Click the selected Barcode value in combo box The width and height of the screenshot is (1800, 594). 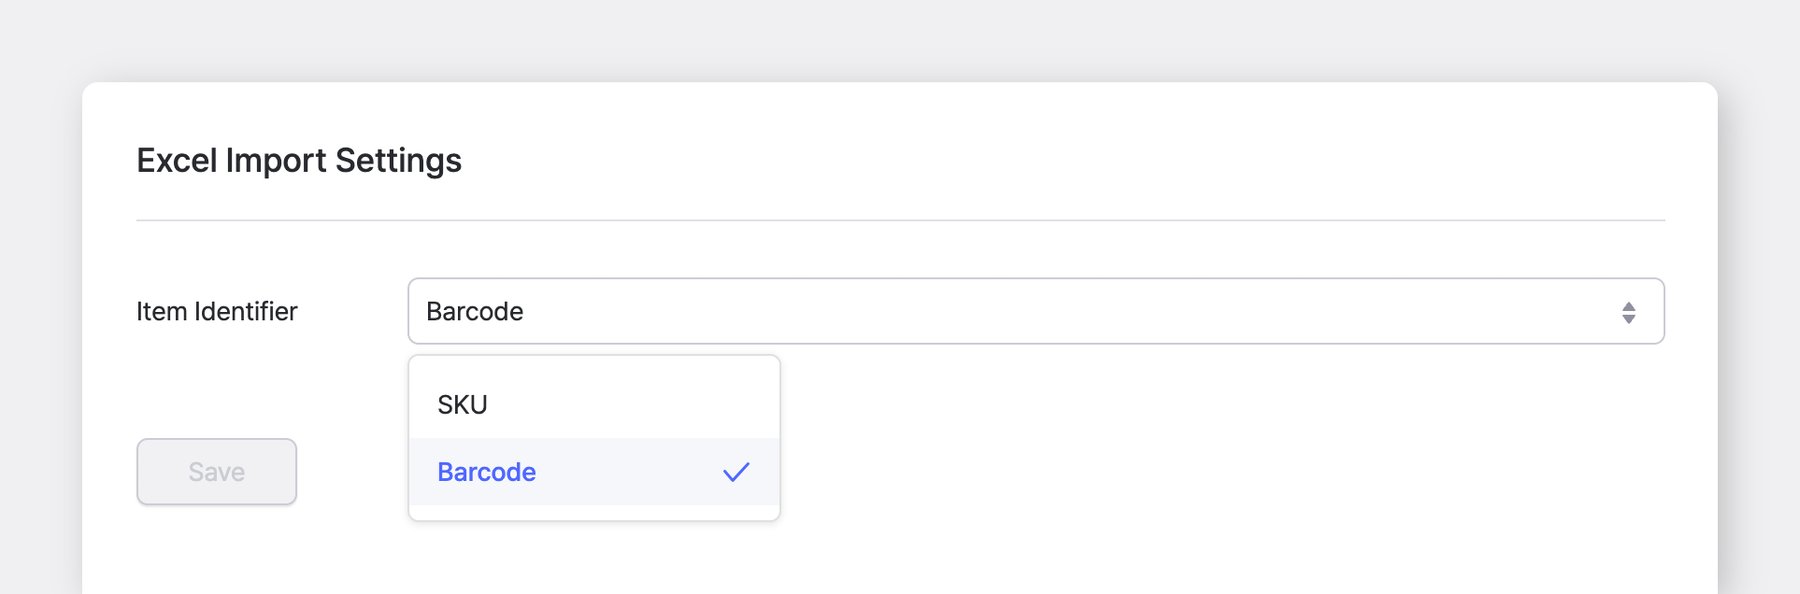pyautogui.click(x=475, y=312)
